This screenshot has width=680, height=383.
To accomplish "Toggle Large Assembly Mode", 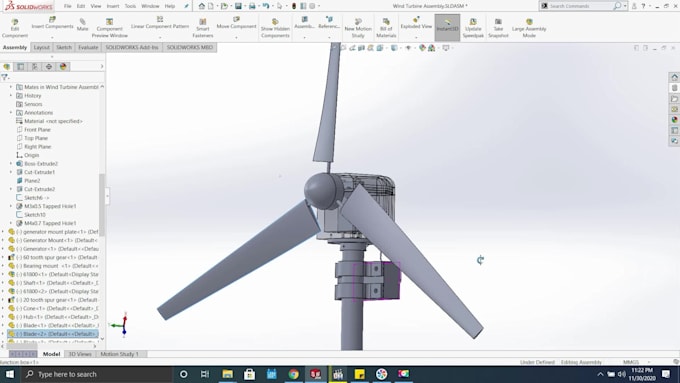I will 529,28.
